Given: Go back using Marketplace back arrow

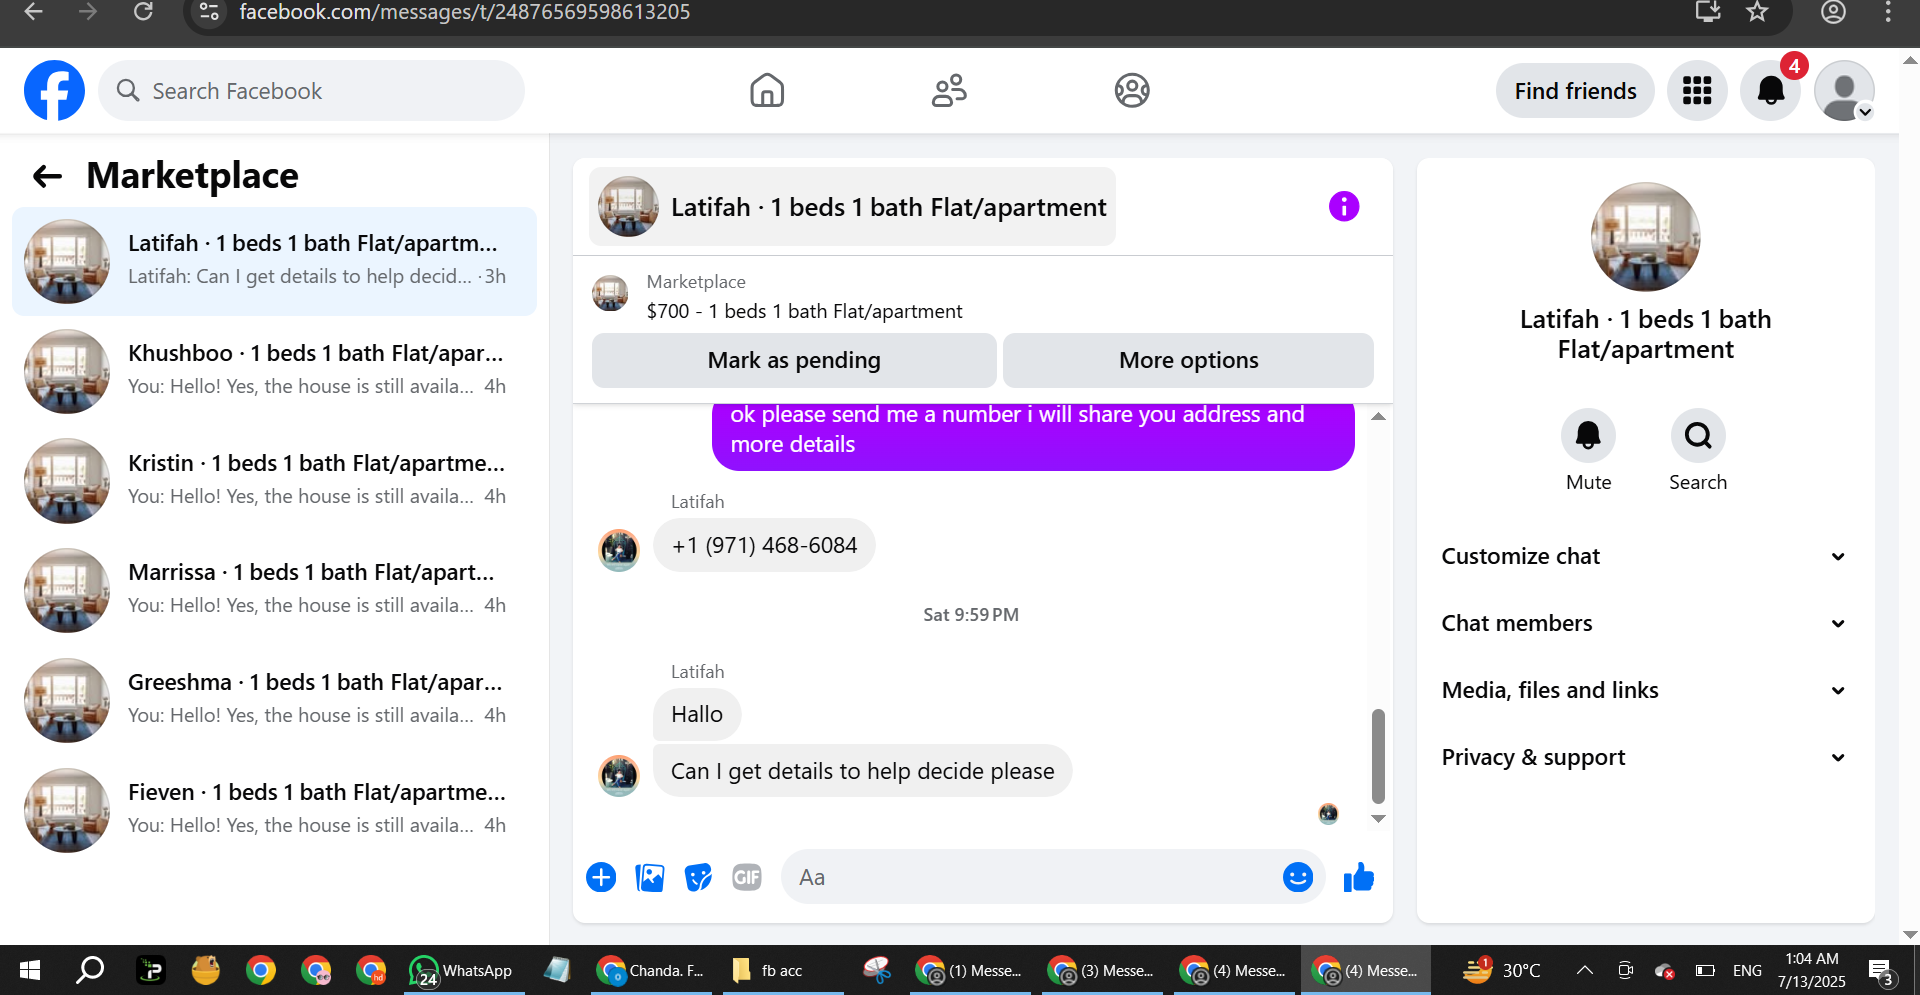Looking at the screenshot, I should (x=47, y=177).
